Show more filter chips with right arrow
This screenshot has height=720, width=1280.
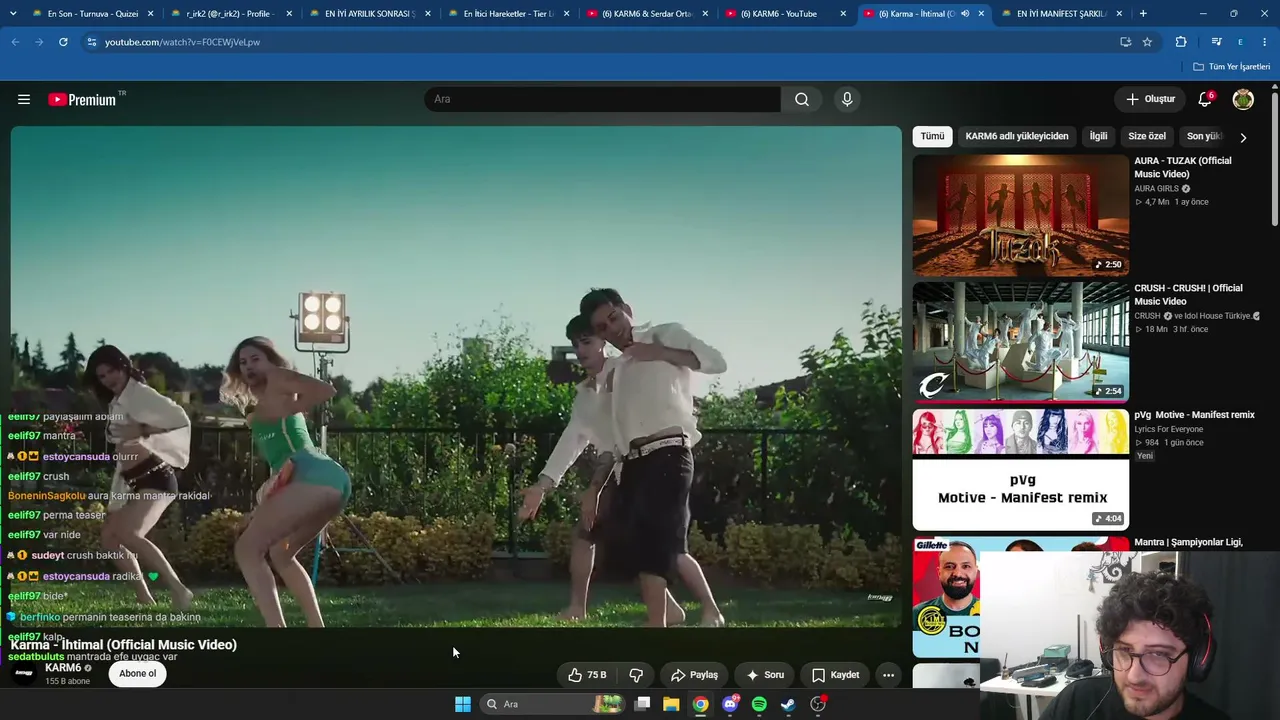coord(1243,137)
